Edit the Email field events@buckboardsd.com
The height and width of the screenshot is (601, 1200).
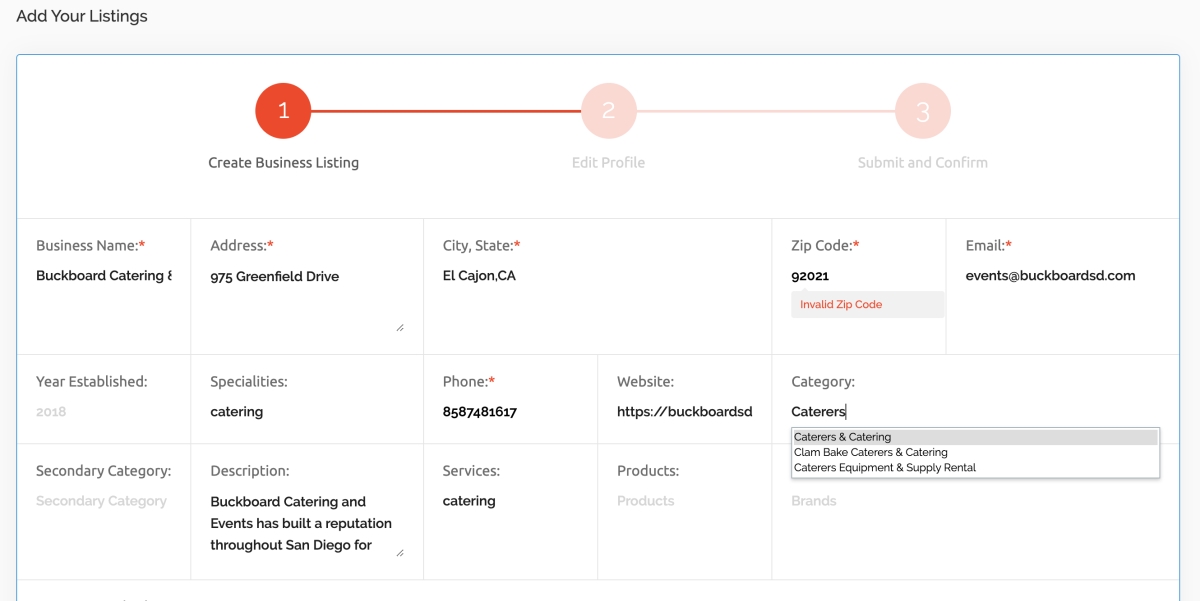coord(1062,276)
